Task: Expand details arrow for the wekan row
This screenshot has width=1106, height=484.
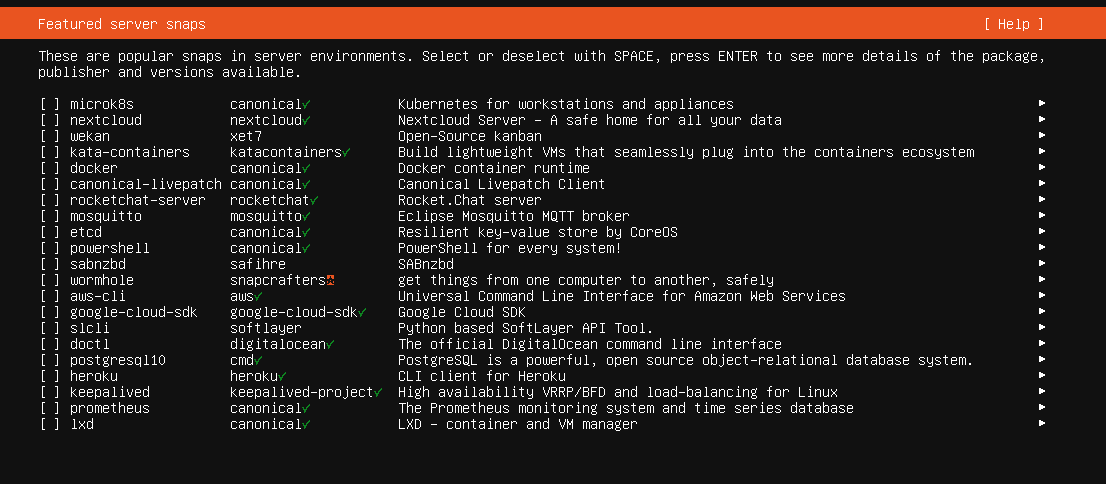Action: (x=1042, y=136)
